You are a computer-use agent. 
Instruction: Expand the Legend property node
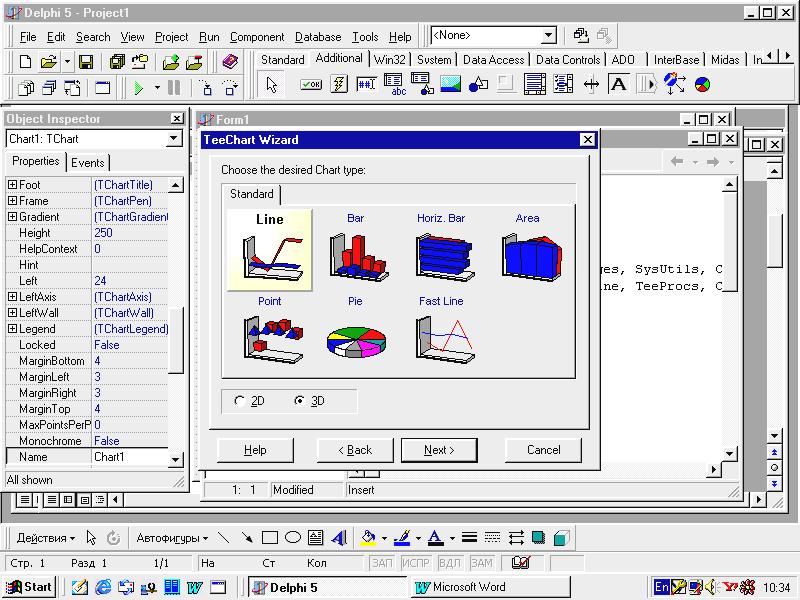pyautogui.click(x=13, y=329)
